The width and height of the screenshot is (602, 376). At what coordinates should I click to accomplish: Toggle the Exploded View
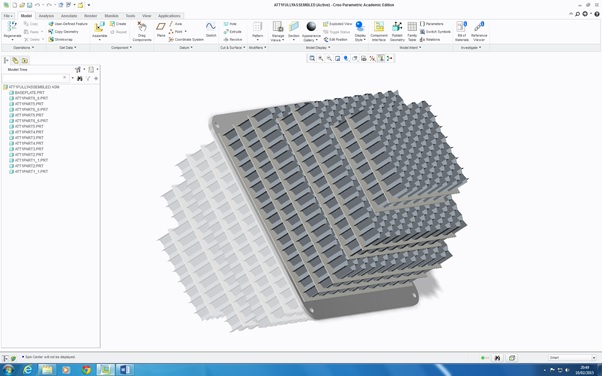[337, 24]
